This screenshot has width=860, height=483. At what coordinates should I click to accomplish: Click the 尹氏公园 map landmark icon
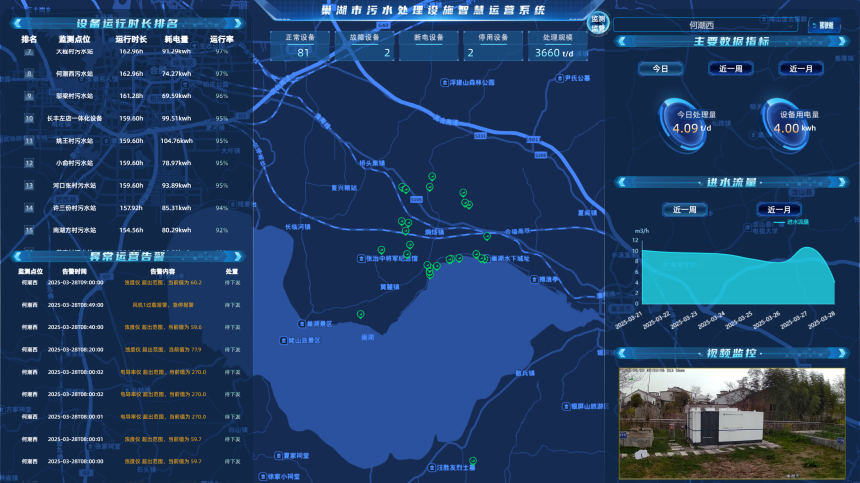559,78
